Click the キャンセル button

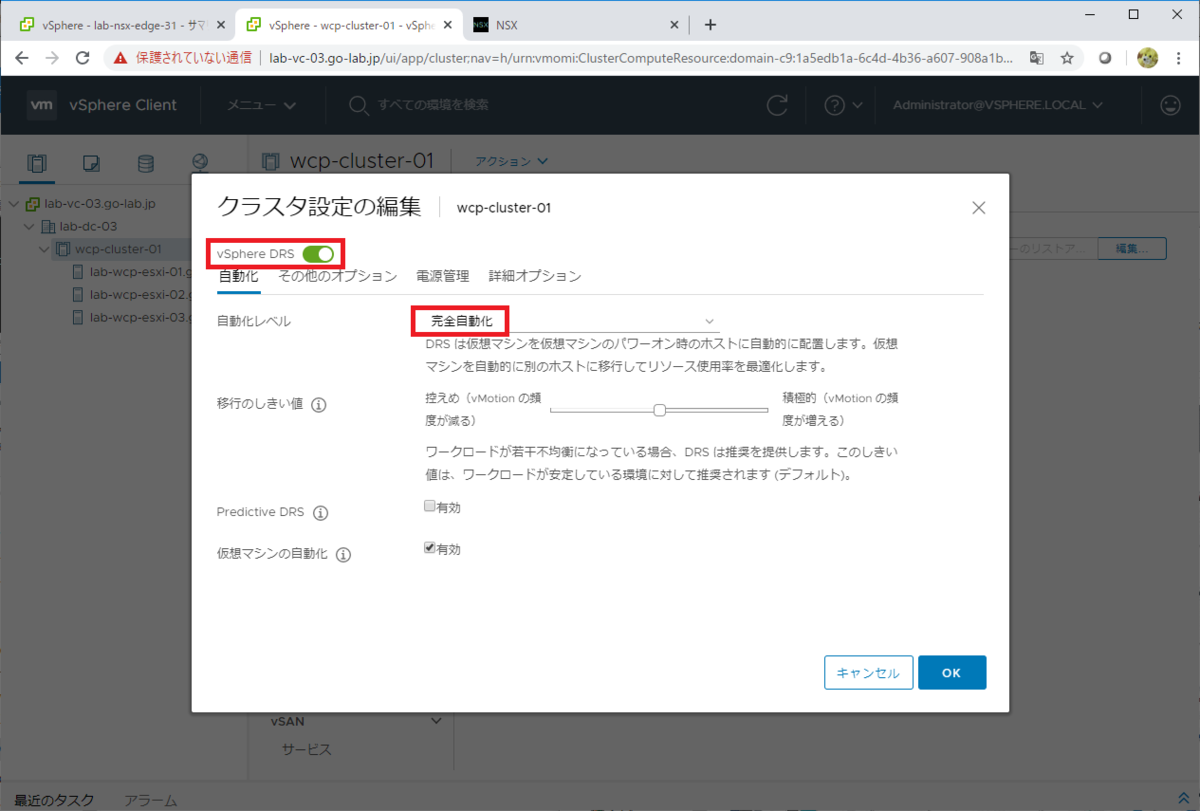click(x=869, y=673)
